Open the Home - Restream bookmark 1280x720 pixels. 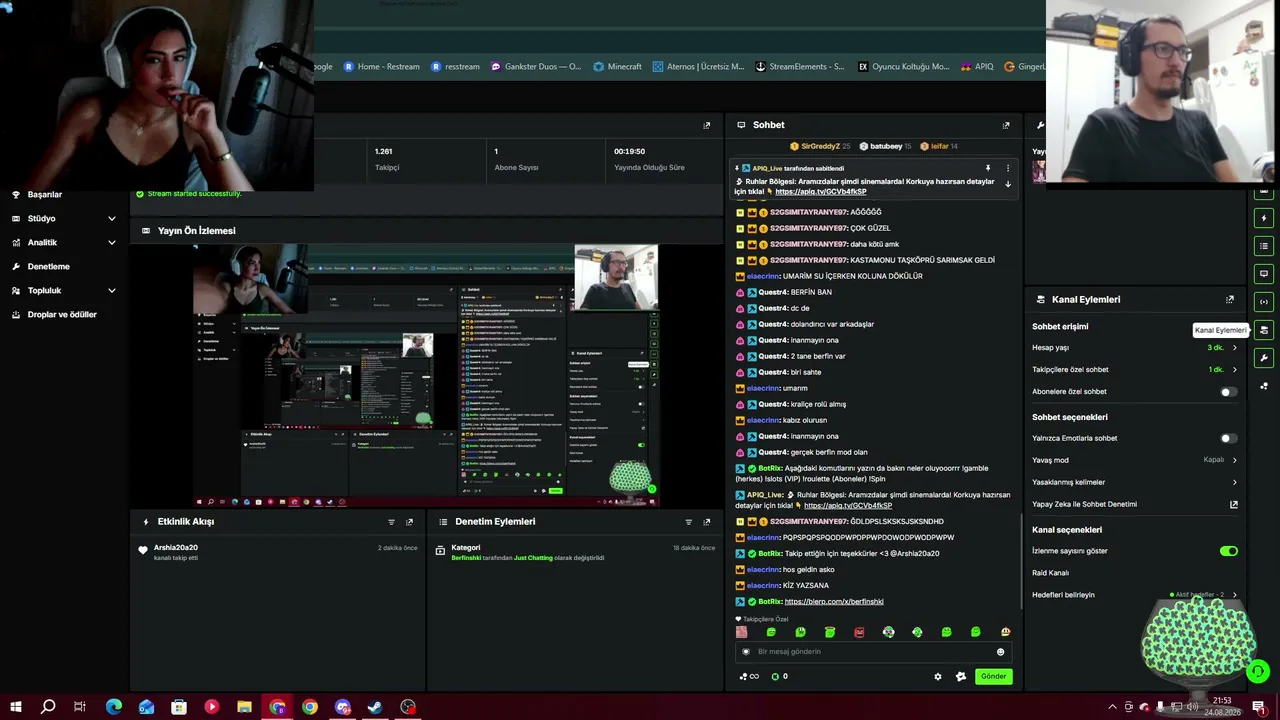coord(381,67)
